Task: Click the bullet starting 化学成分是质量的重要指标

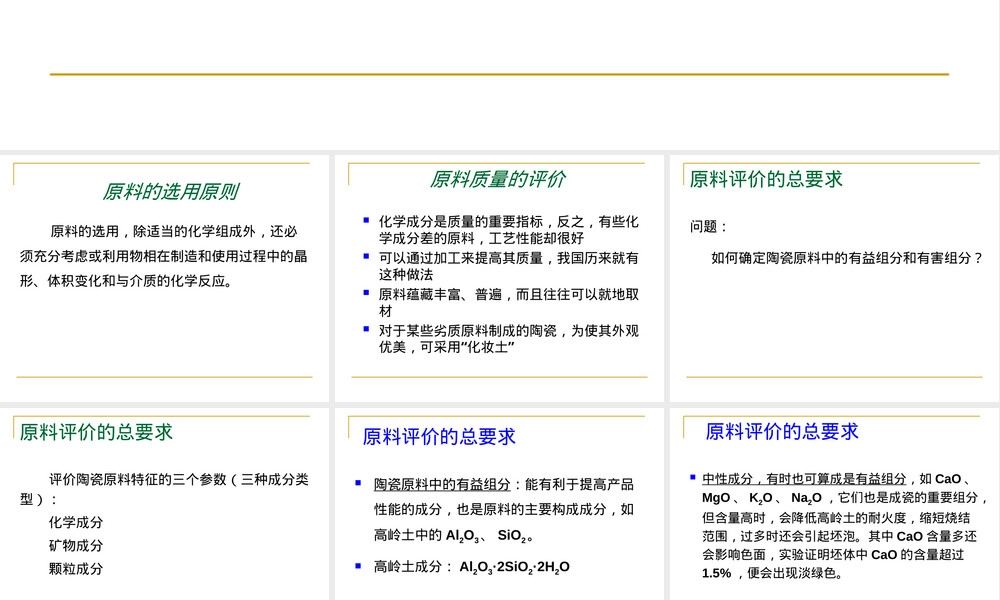Action: tap(508, 230)
